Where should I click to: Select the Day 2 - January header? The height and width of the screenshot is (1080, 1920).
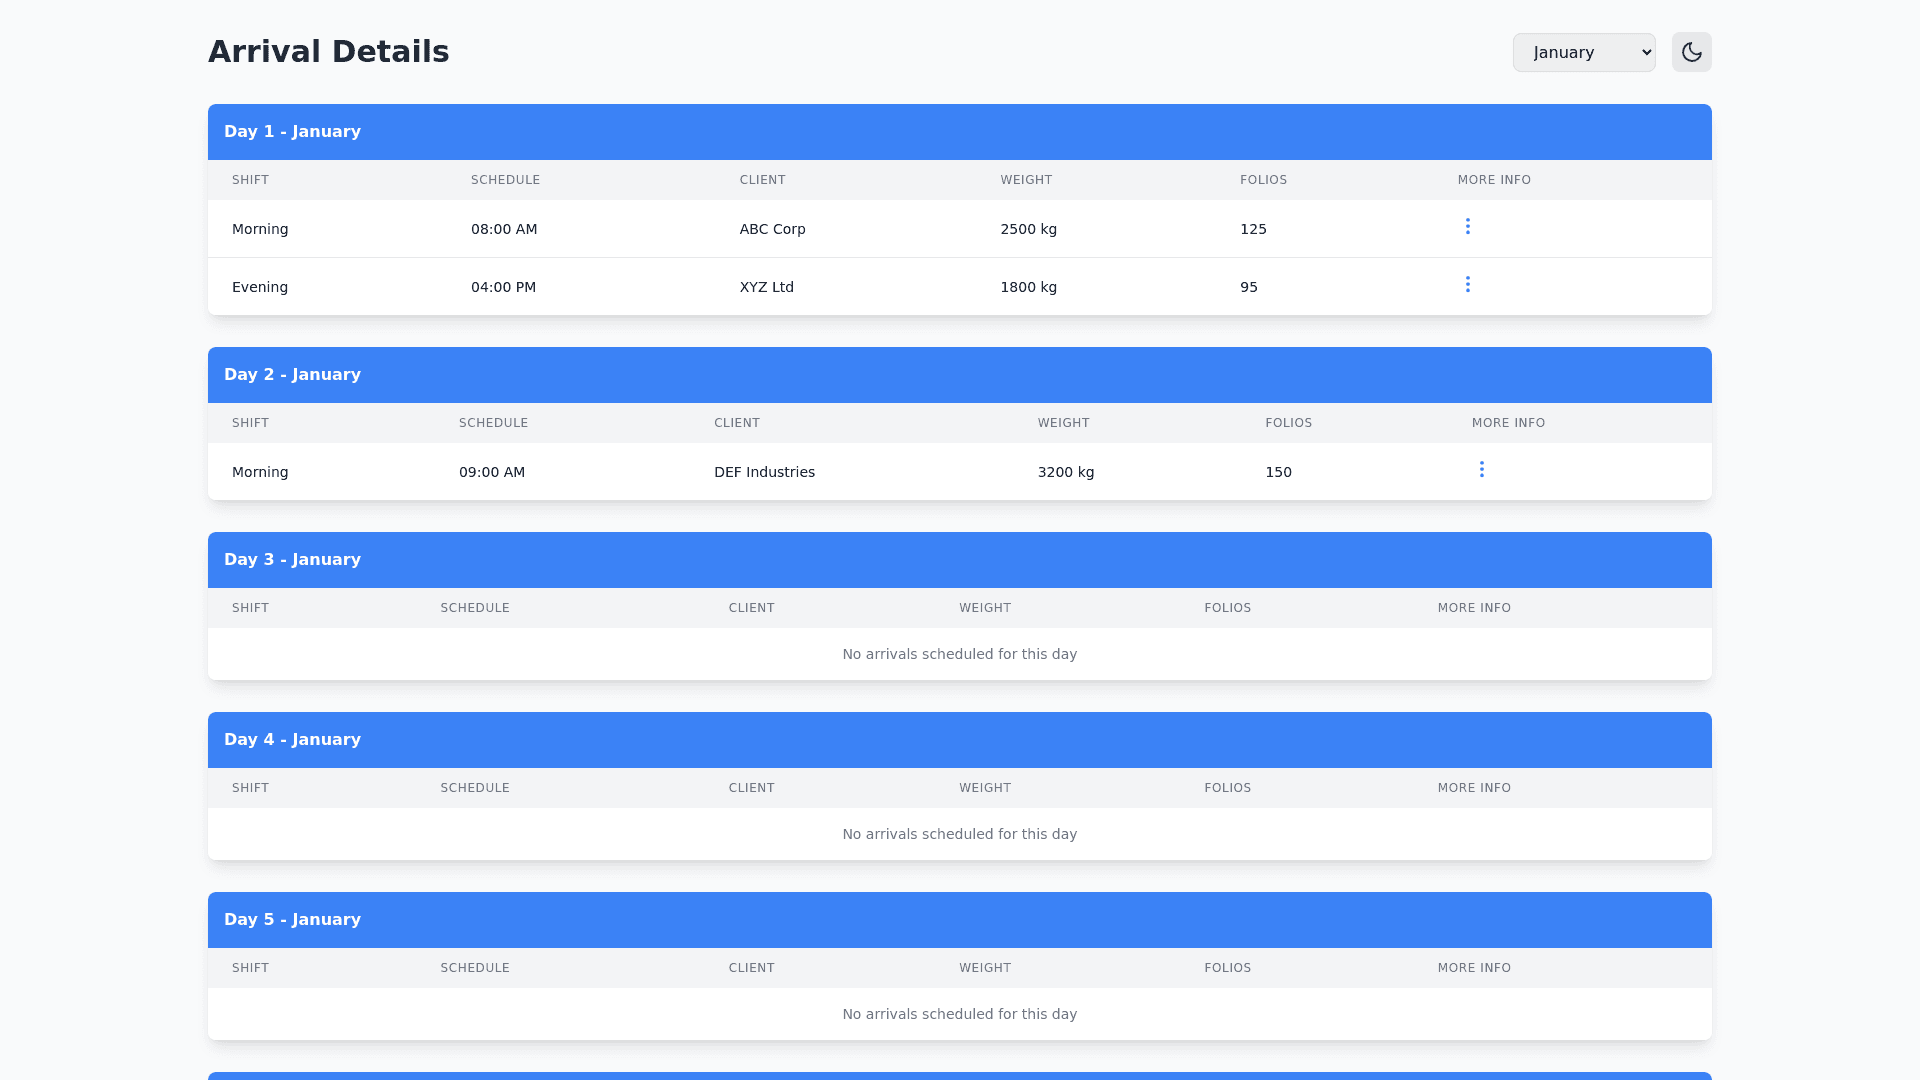point(292,374)
